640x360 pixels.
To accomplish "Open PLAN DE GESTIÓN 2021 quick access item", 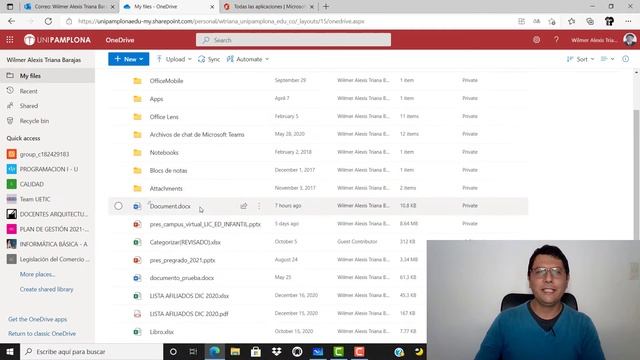I will 47,229.
